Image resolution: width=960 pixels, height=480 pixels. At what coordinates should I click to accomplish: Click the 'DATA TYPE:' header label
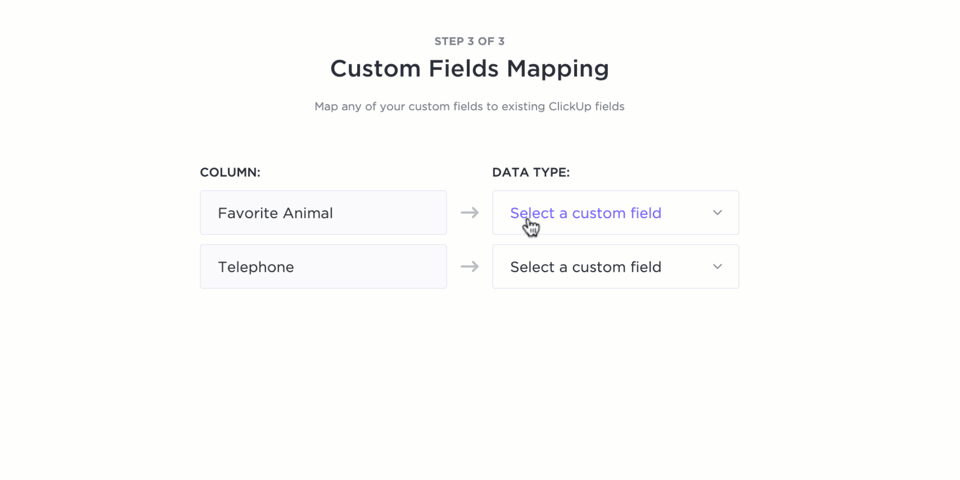tap(531, 172)
